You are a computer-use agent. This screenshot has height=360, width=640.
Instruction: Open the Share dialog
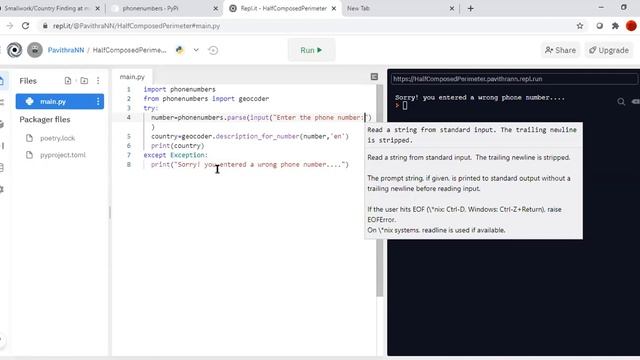click(560, 50)
